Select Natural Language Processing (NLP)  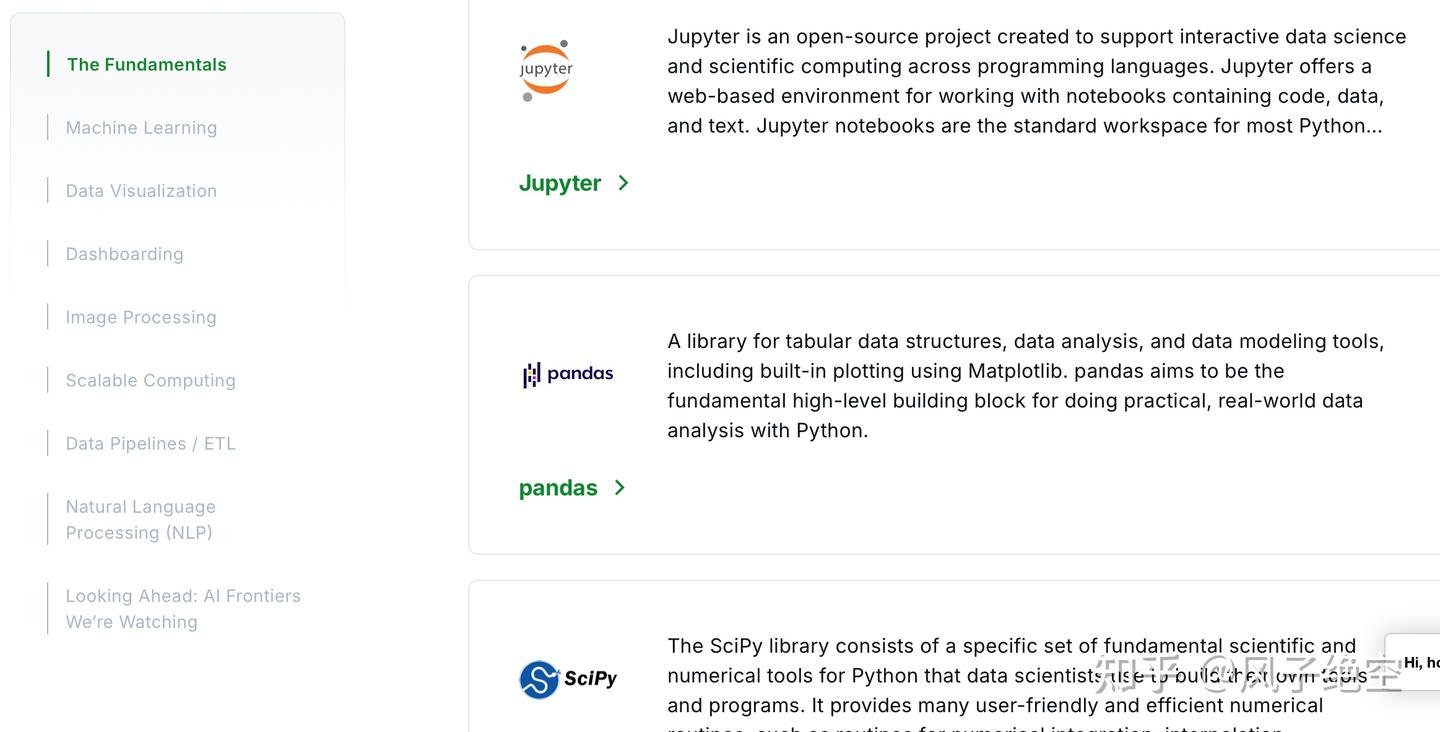click(140, 519)
